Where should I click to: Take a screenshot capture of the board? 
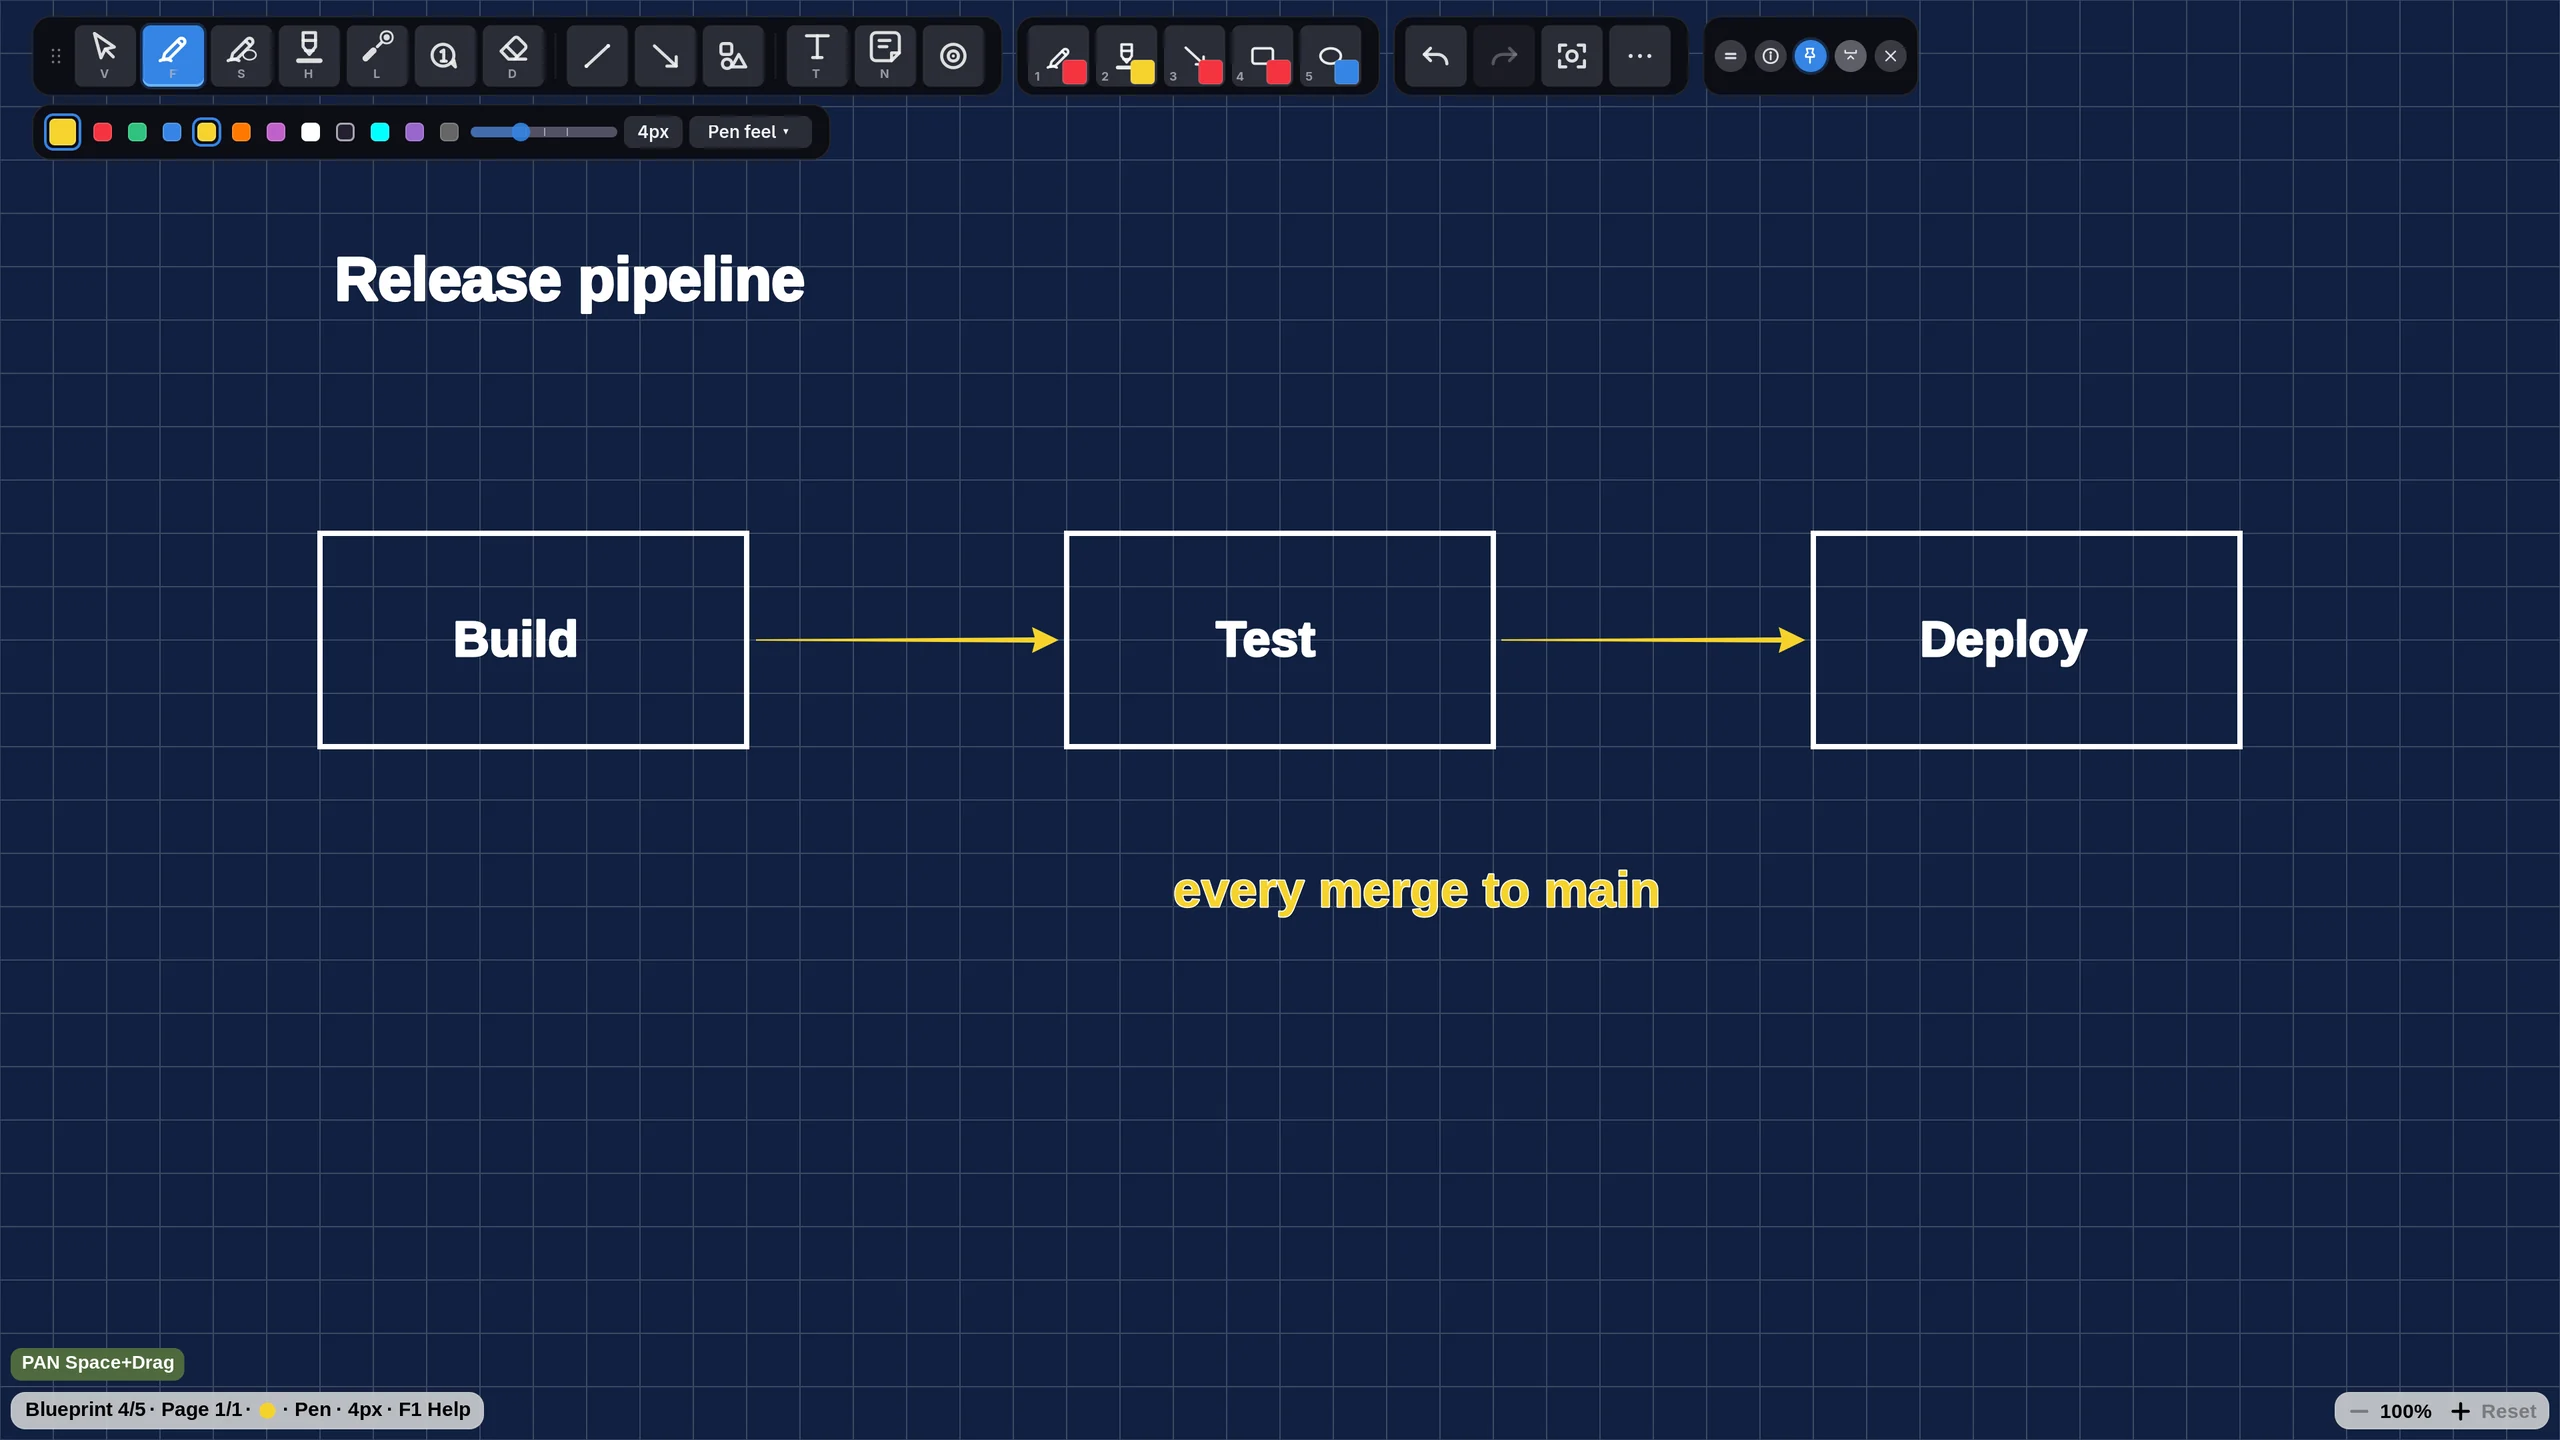click(1572, 56)
